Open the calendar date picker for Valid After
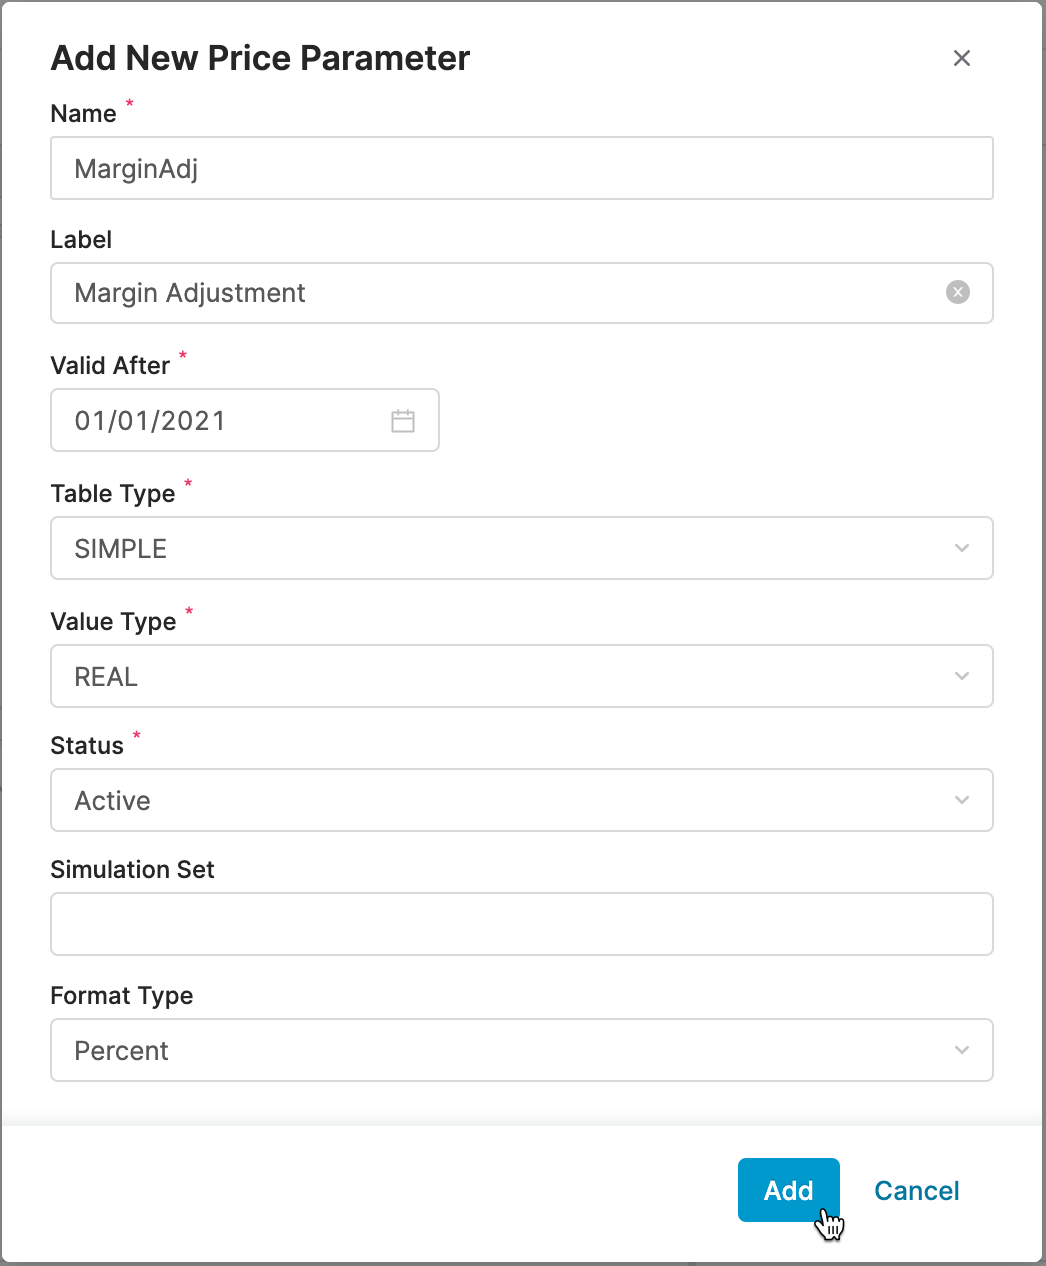 point(404,420)
